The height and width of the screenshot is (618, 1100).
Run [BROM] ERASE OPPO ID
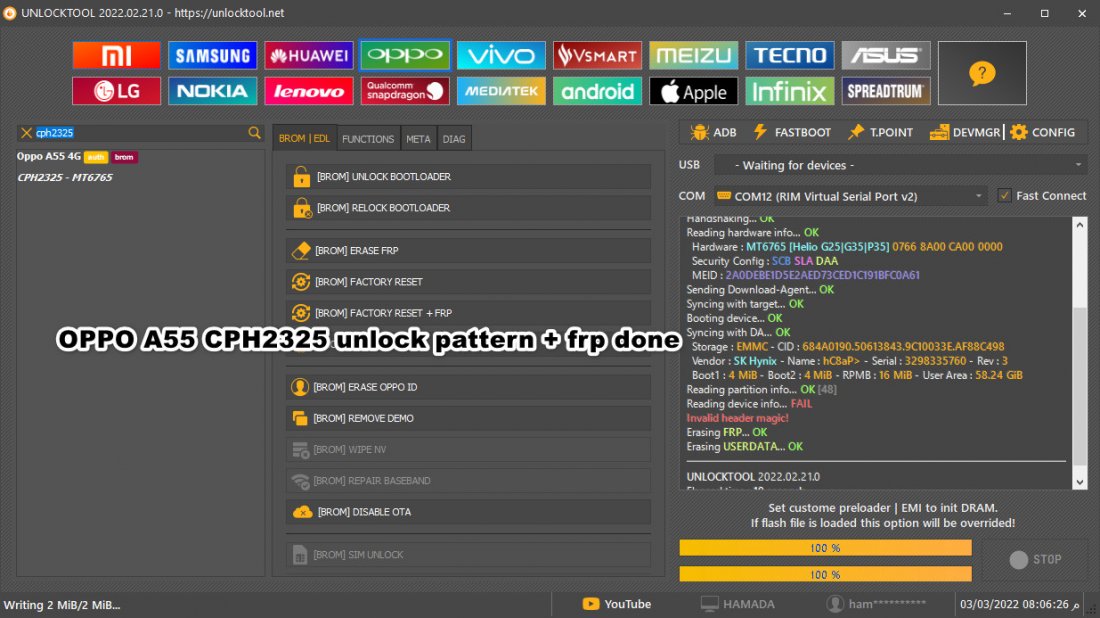coord(468,387)
